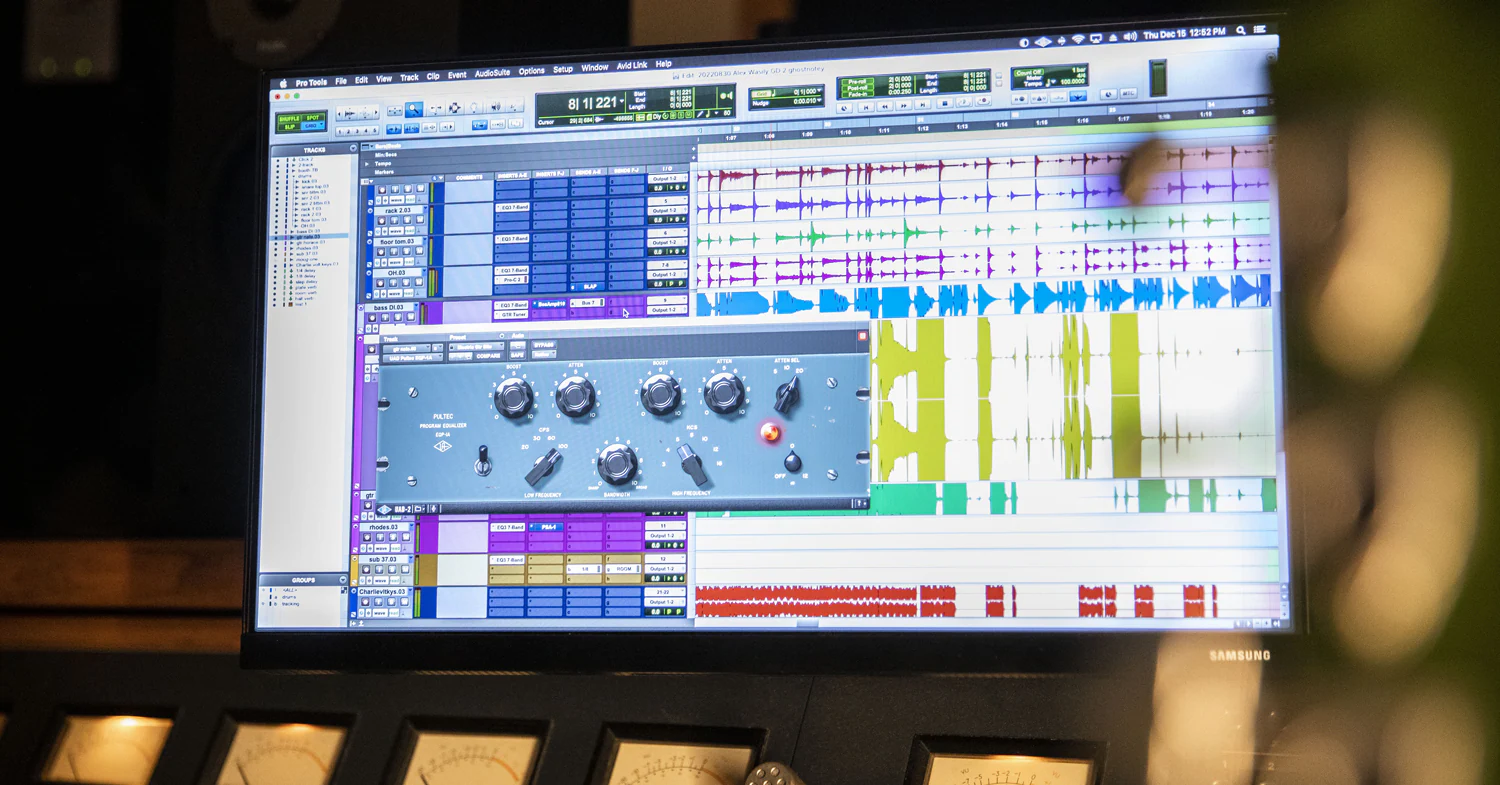Open the Apple menu
Screen dimensions: 1500x785
click(x=283, y=84)
